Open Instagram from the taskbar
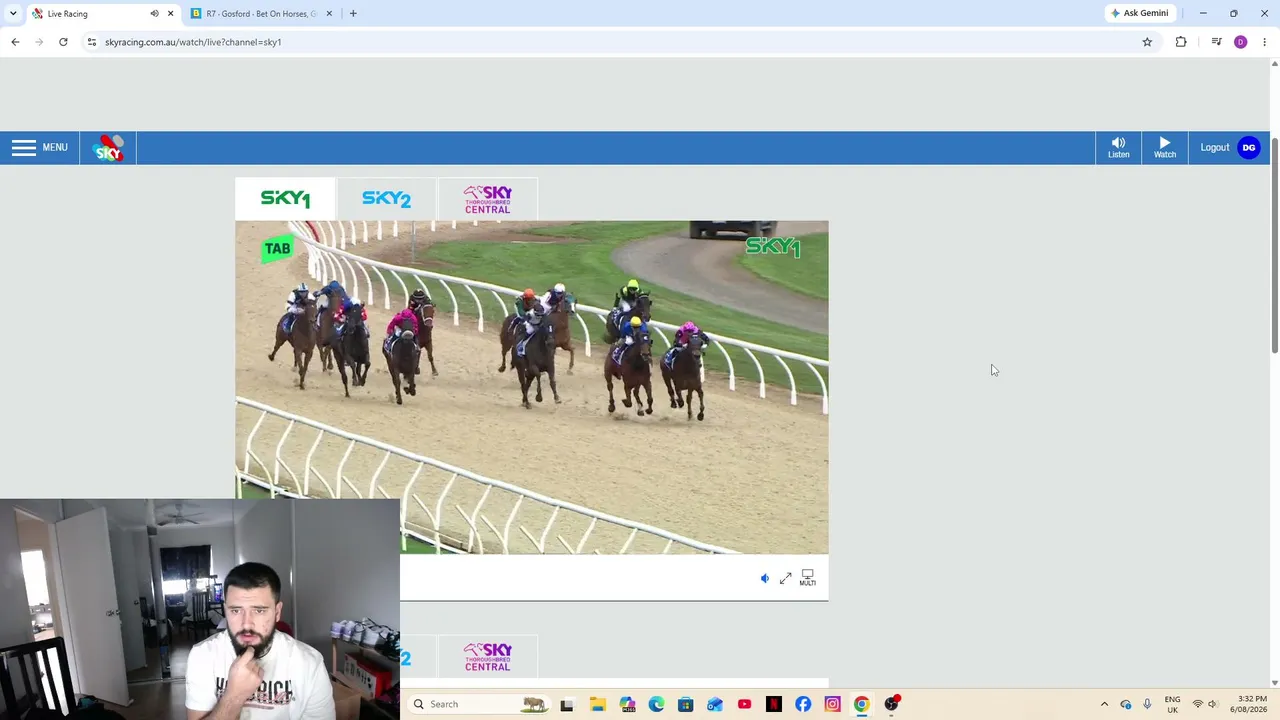Image resolution: width=1280 pixels, height=720 pixels. (x=832, y=704)
